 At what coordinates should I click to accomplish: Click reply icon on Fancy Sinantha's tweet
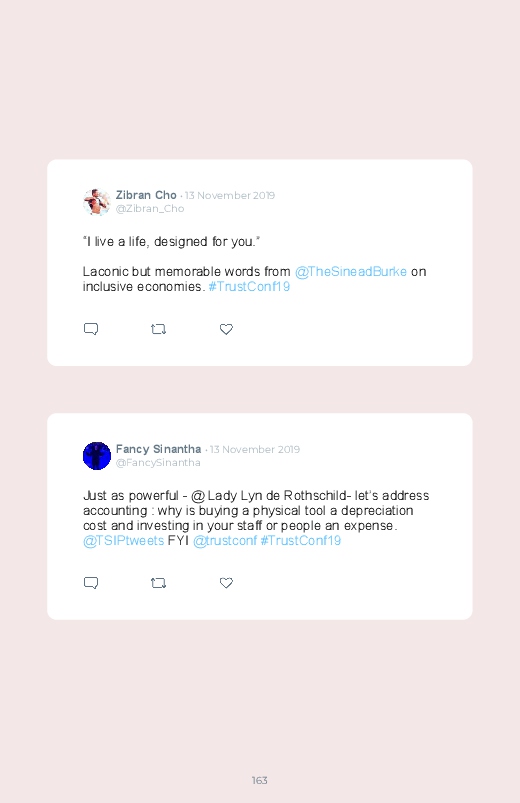pyautogui.click(x=91, y=583)
